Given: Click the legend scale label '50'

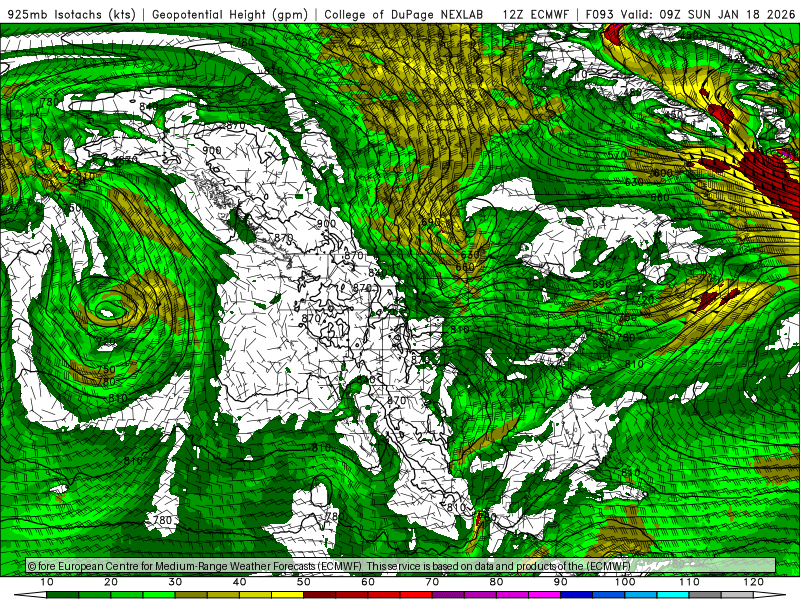Looking at the screenshot, I should point(304,582).
